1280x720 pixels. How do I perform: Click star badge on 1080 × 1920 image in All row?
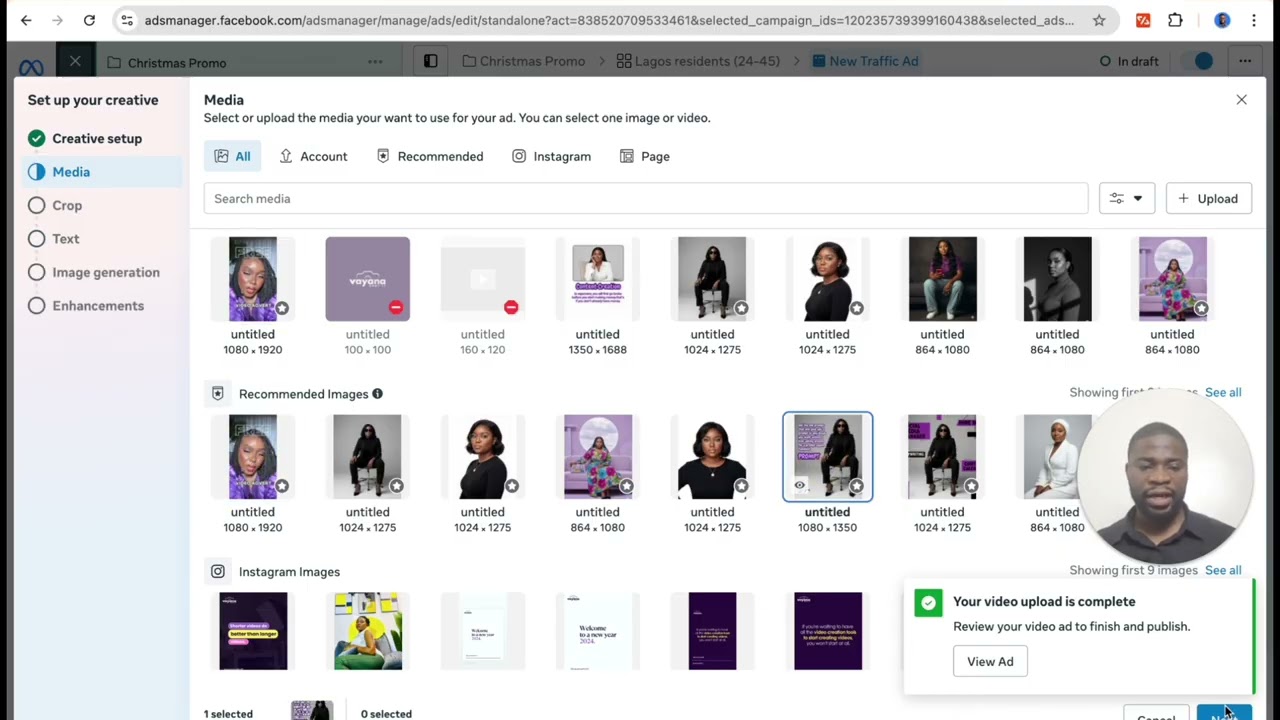click(x=282, y=308)
